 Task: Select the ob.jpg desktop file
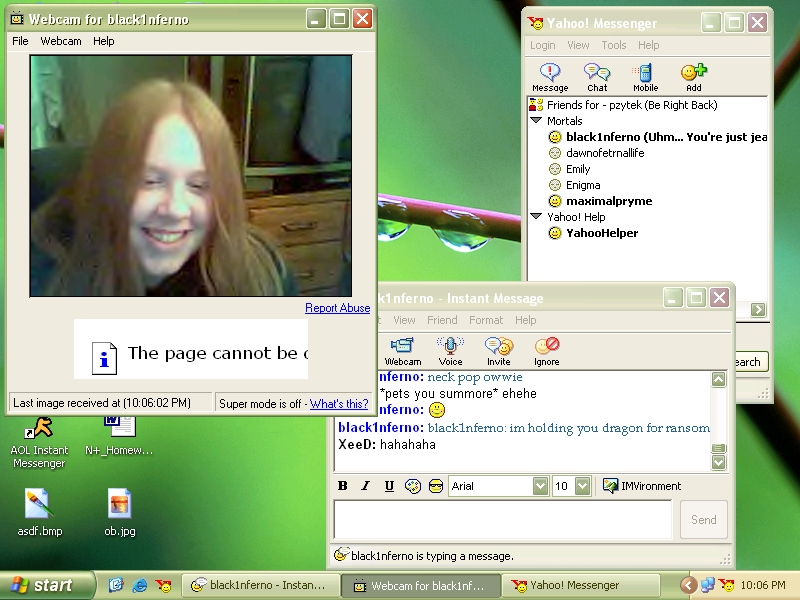[120, 512]
